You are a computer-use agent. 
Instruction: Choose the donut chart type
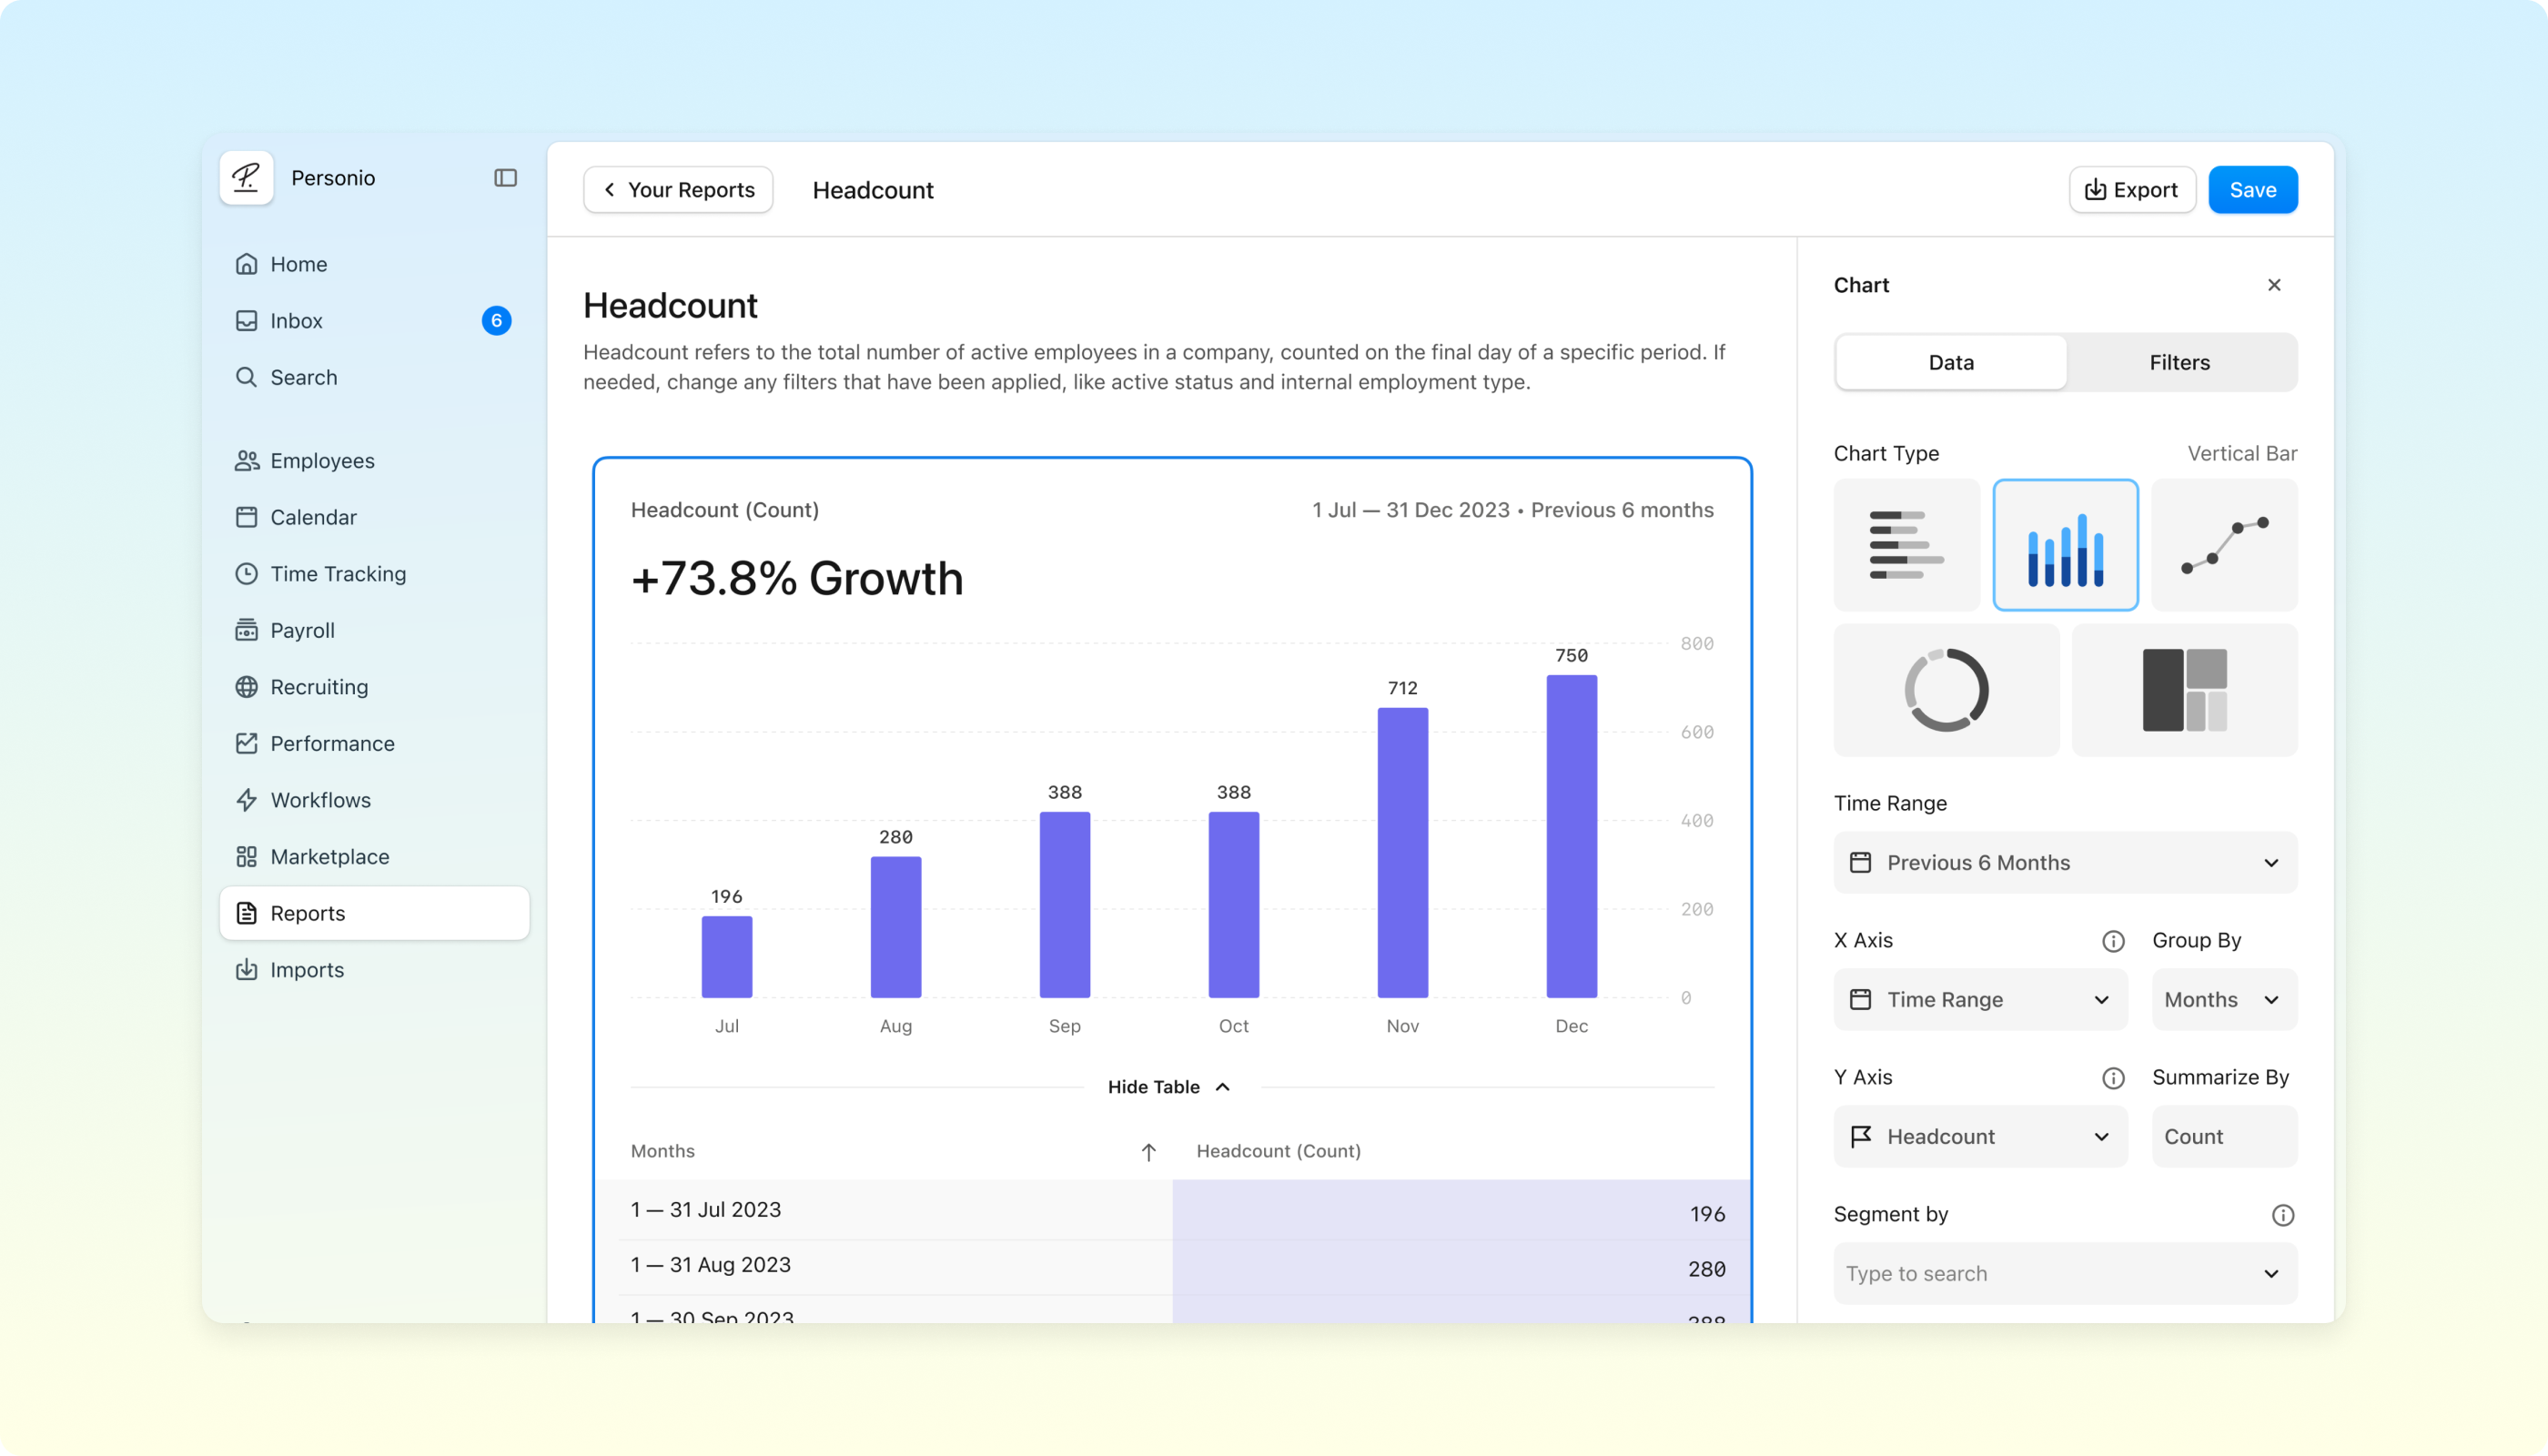tap(1946, 690)
